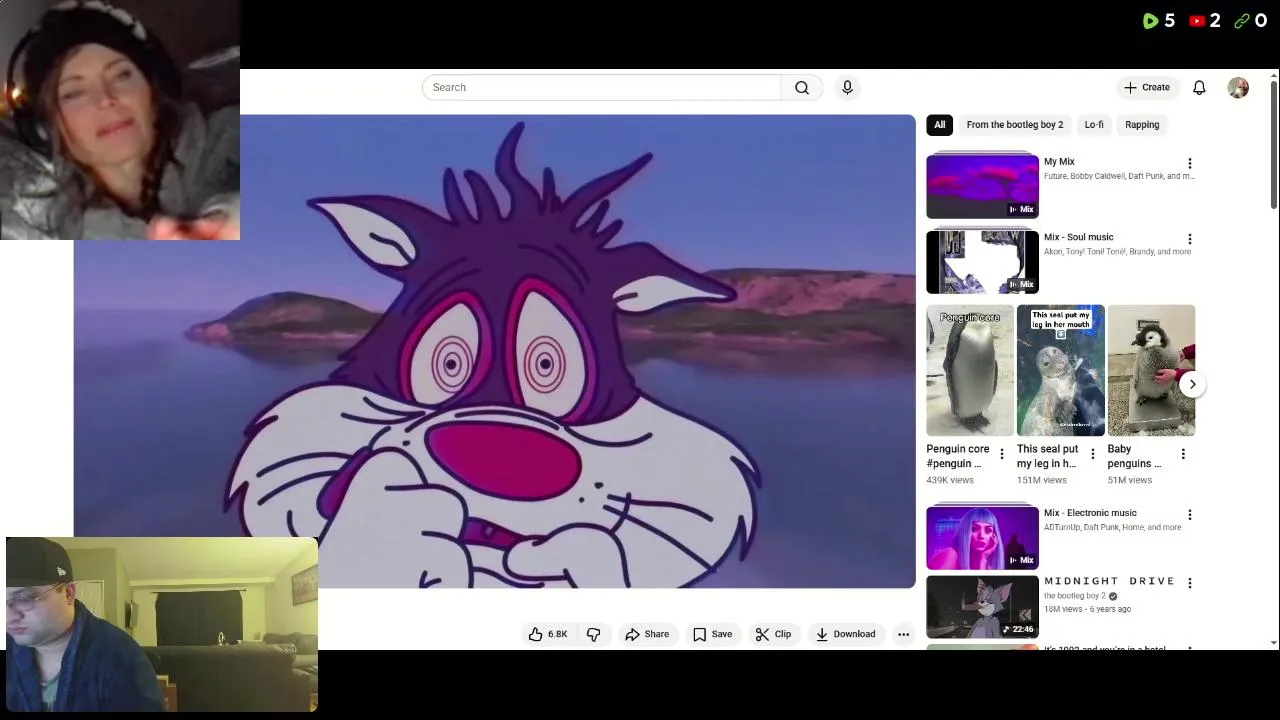The image size is (1280, 720).
Task: Click the green play counter icon
Action: click(1150, 21)
